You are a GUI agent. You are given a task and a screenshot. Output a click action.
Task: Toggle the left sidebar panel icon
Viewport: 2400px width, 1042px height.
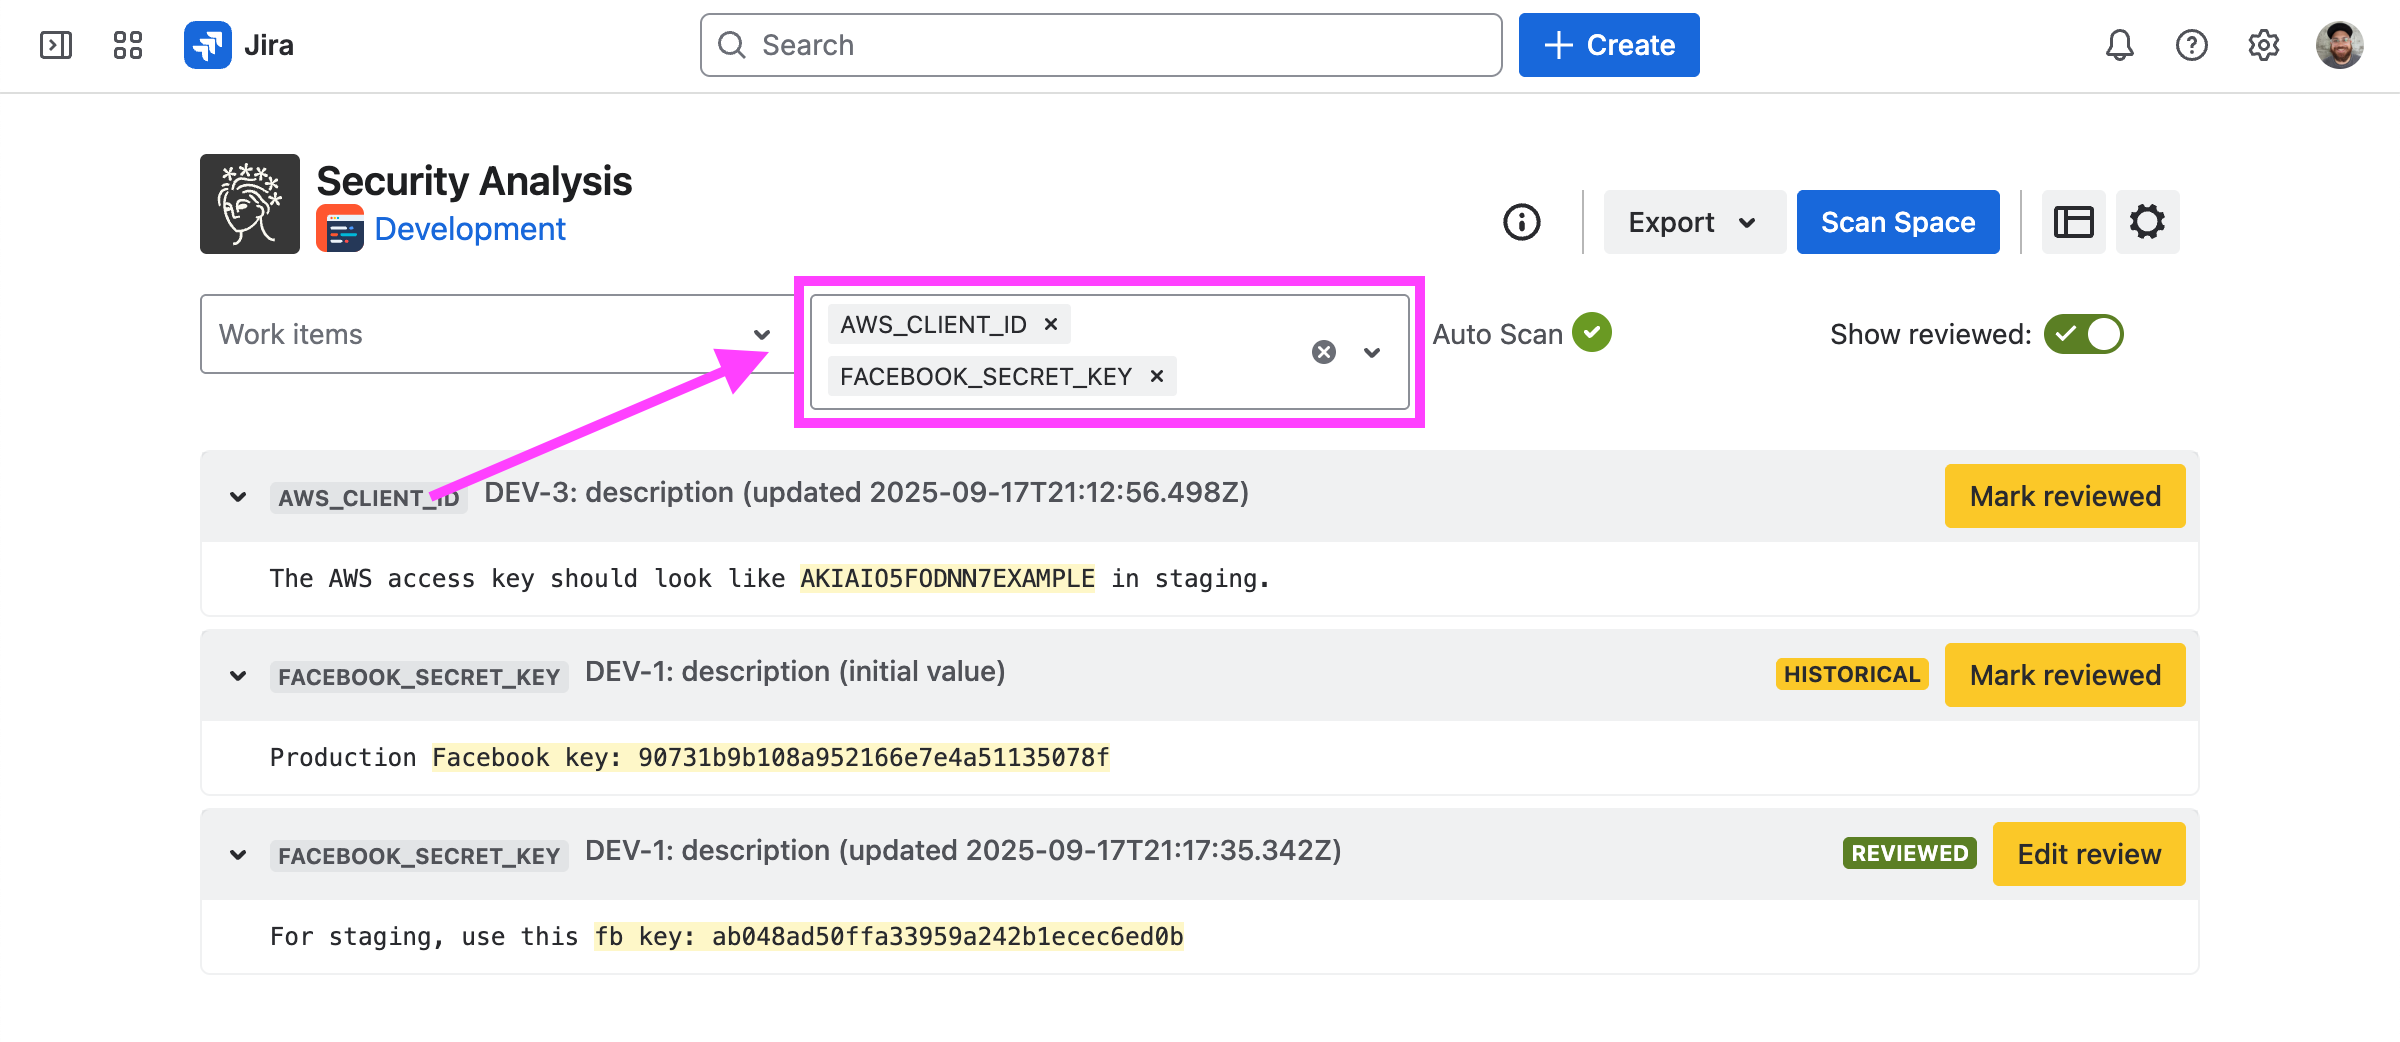click(56, 45)
